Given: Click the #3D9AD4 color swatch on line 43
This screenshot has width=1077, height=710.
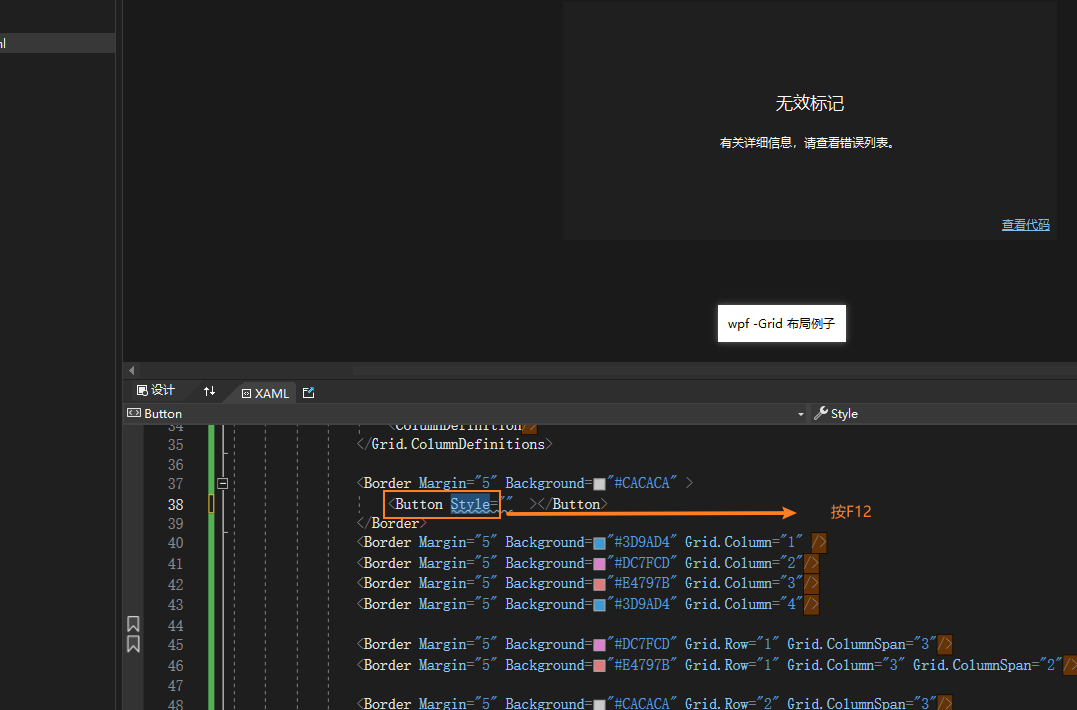Looking at the screenshot, I should point(599,605).
